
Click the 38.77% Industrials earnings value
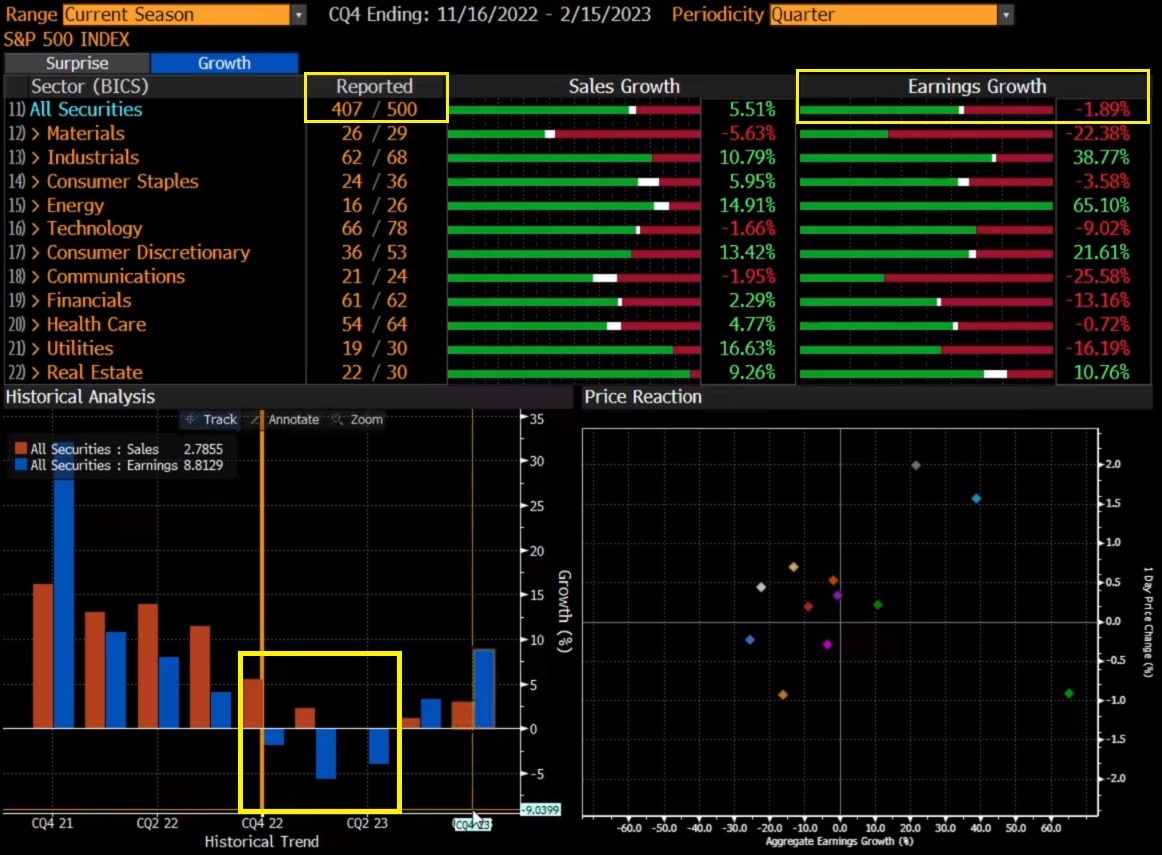[1101, 157]
